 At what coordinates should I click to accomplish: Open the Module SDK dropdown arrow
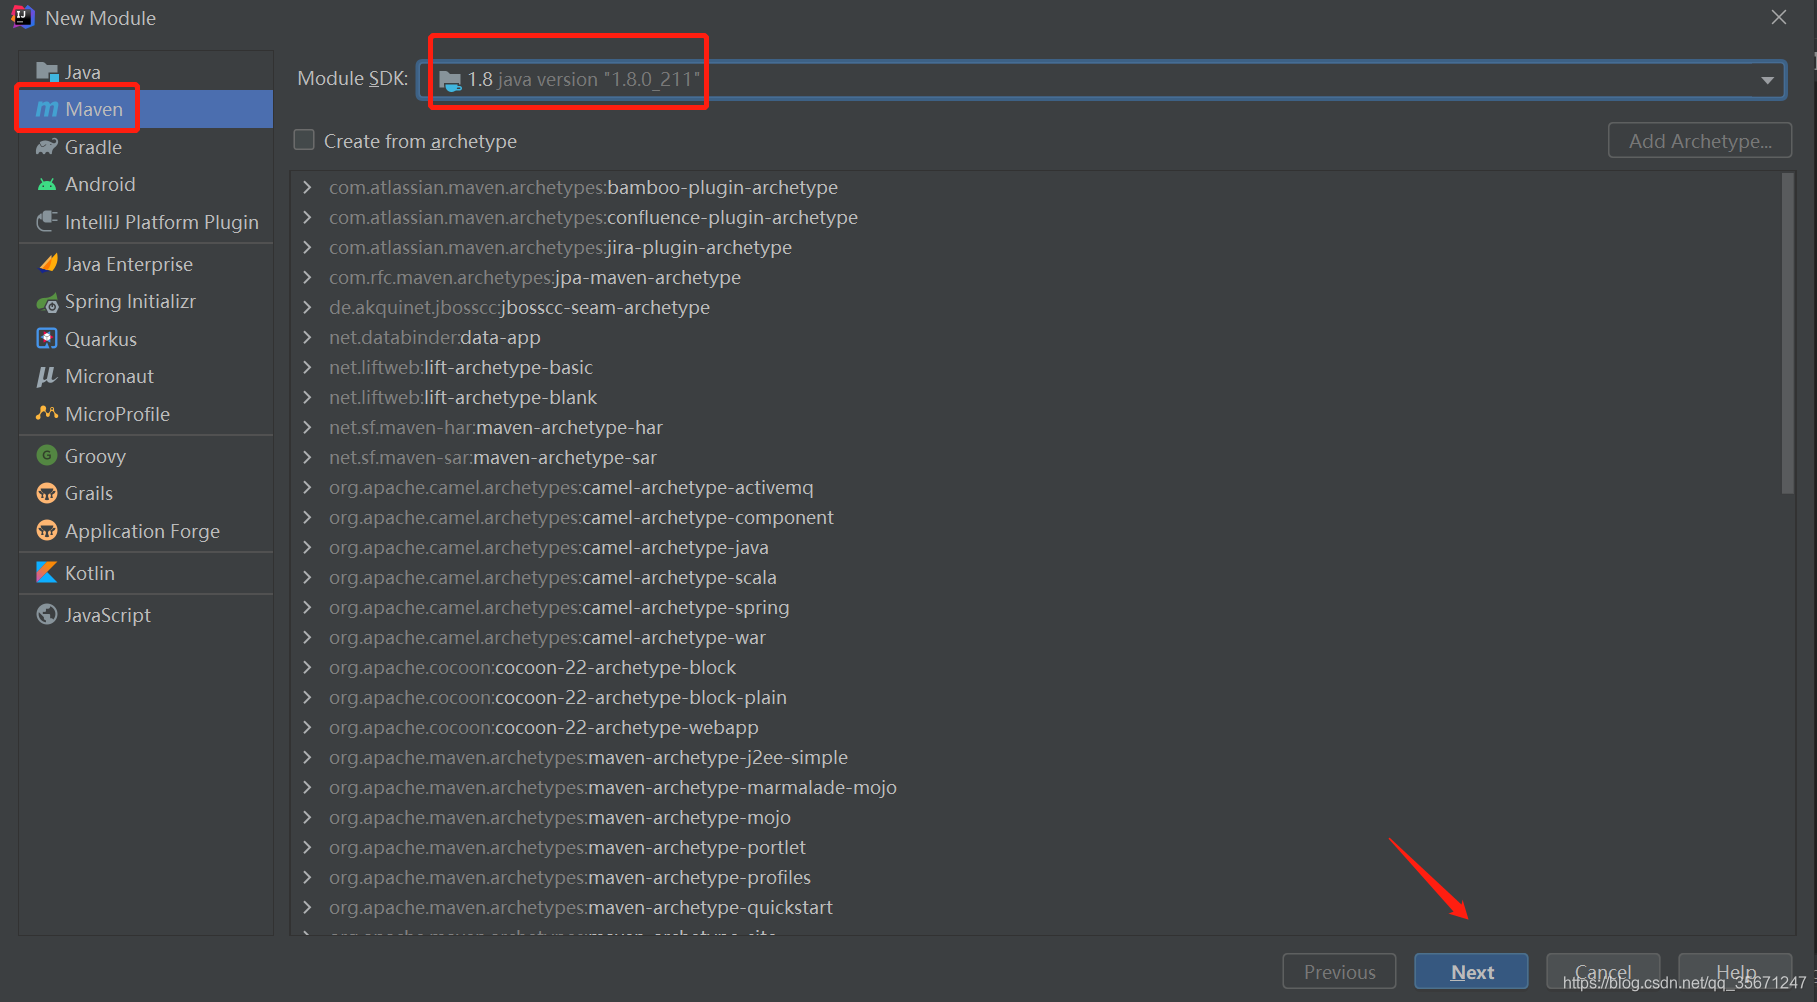(x=1767, y=80)
